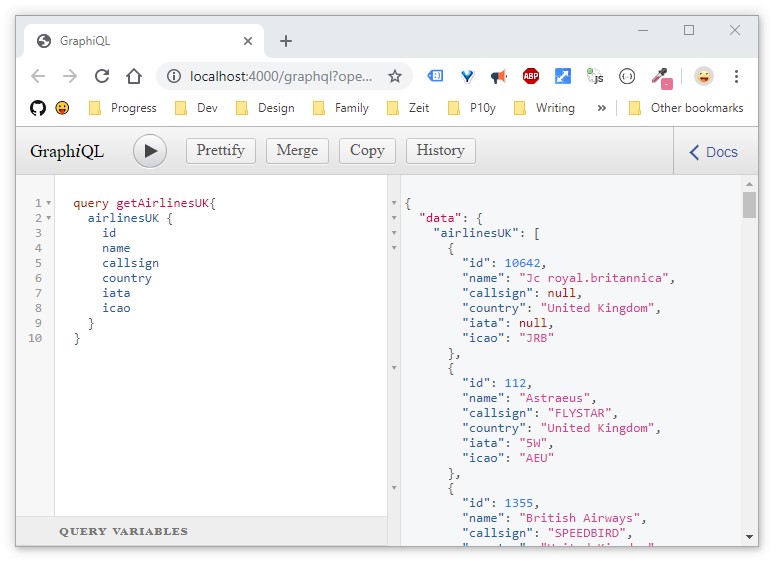Collapse the query at editor line 1

[49, 203]
